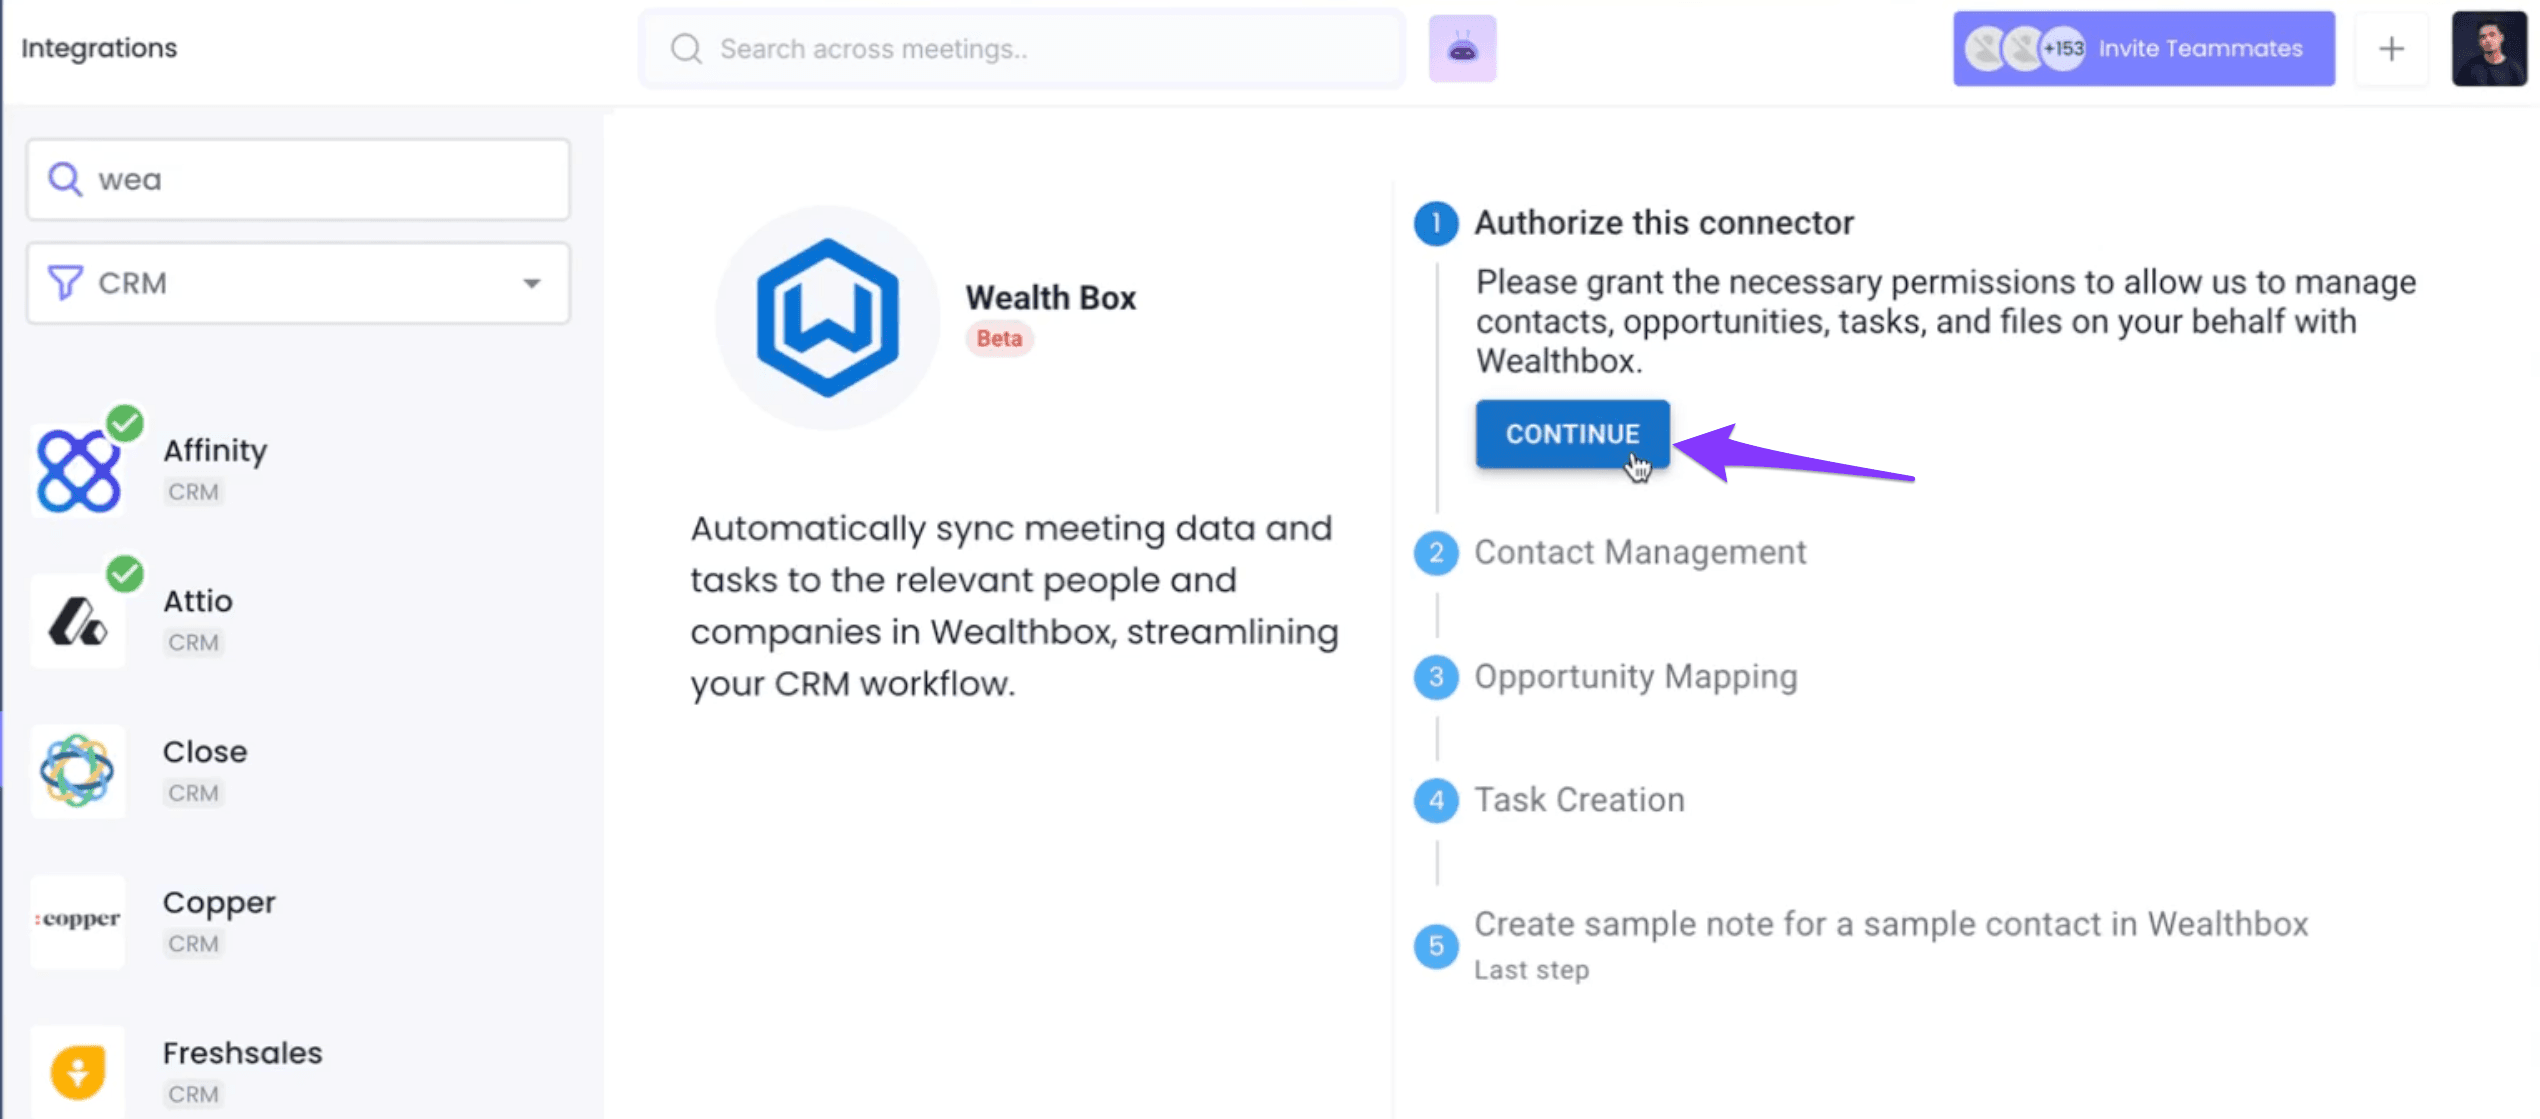This screenshot has width=2540, height=1119.
Task: Open the Freshsales integration logo
Action: pyautogui.click(x=78, y=1072)
